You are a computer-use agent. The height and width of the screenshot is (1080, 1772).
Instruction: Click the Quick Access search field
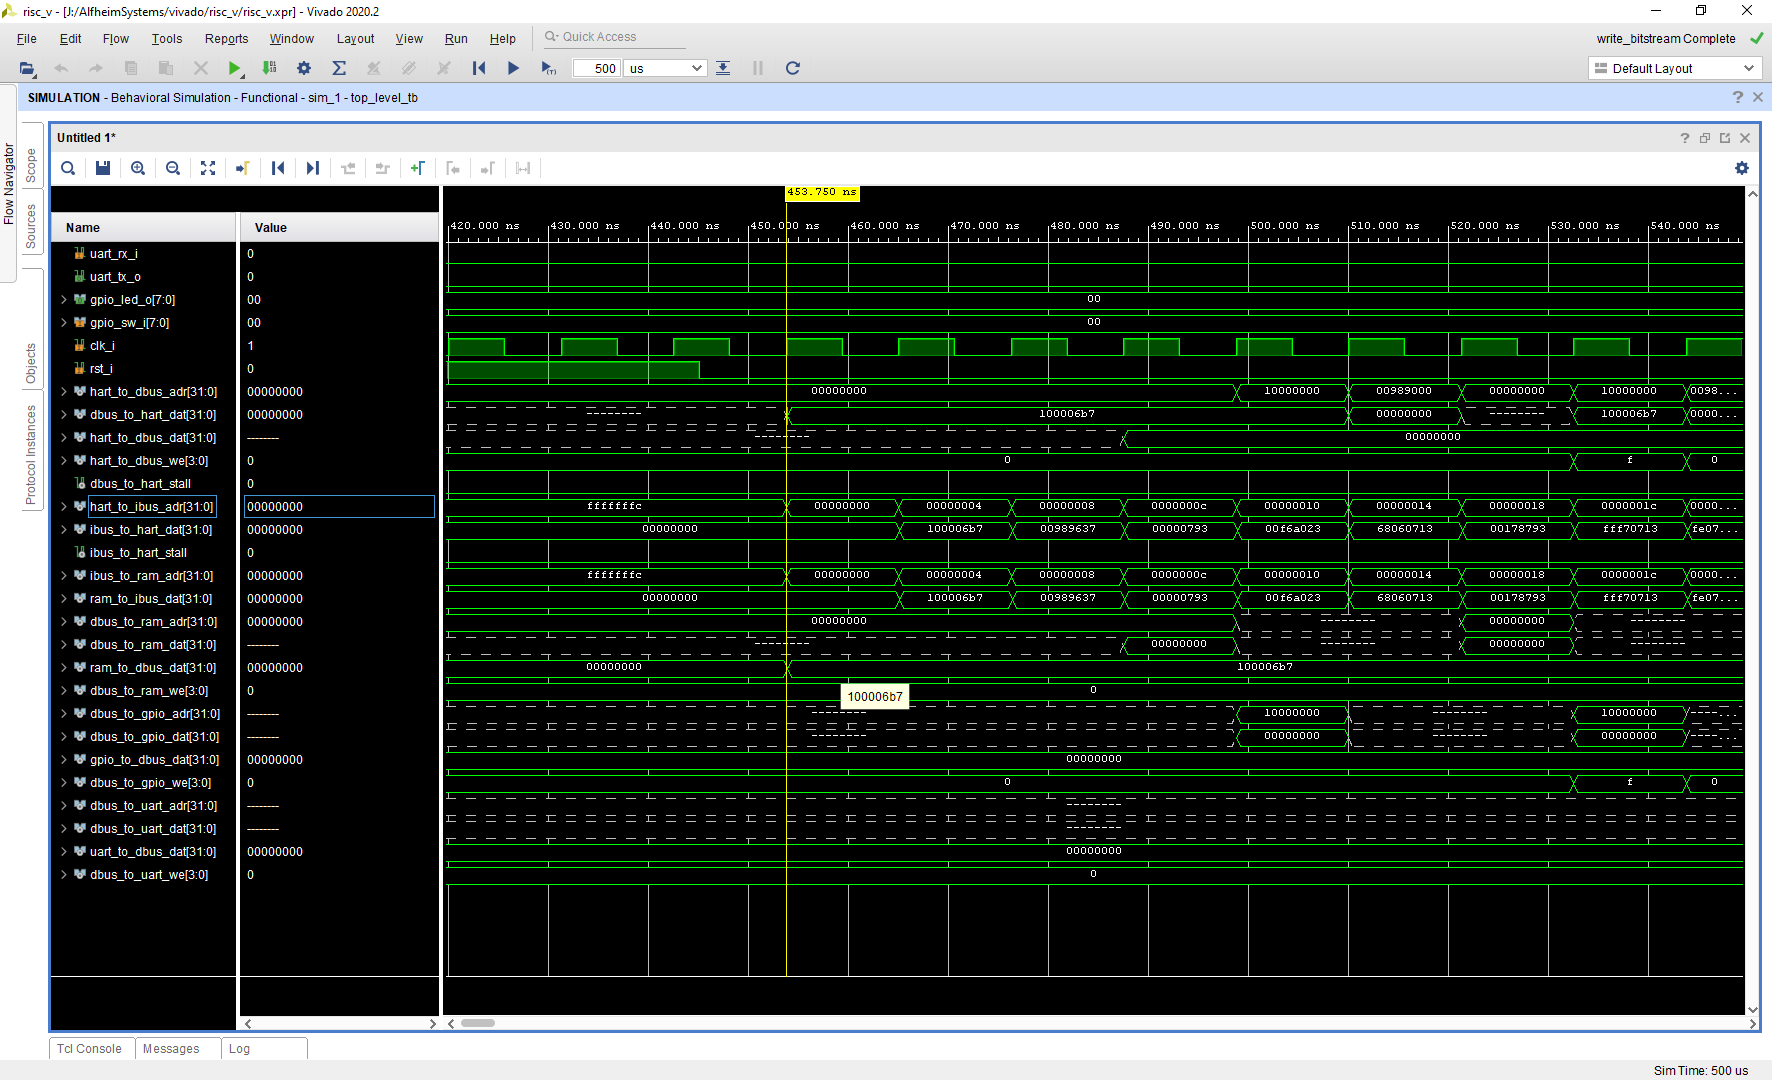point(613,37)
